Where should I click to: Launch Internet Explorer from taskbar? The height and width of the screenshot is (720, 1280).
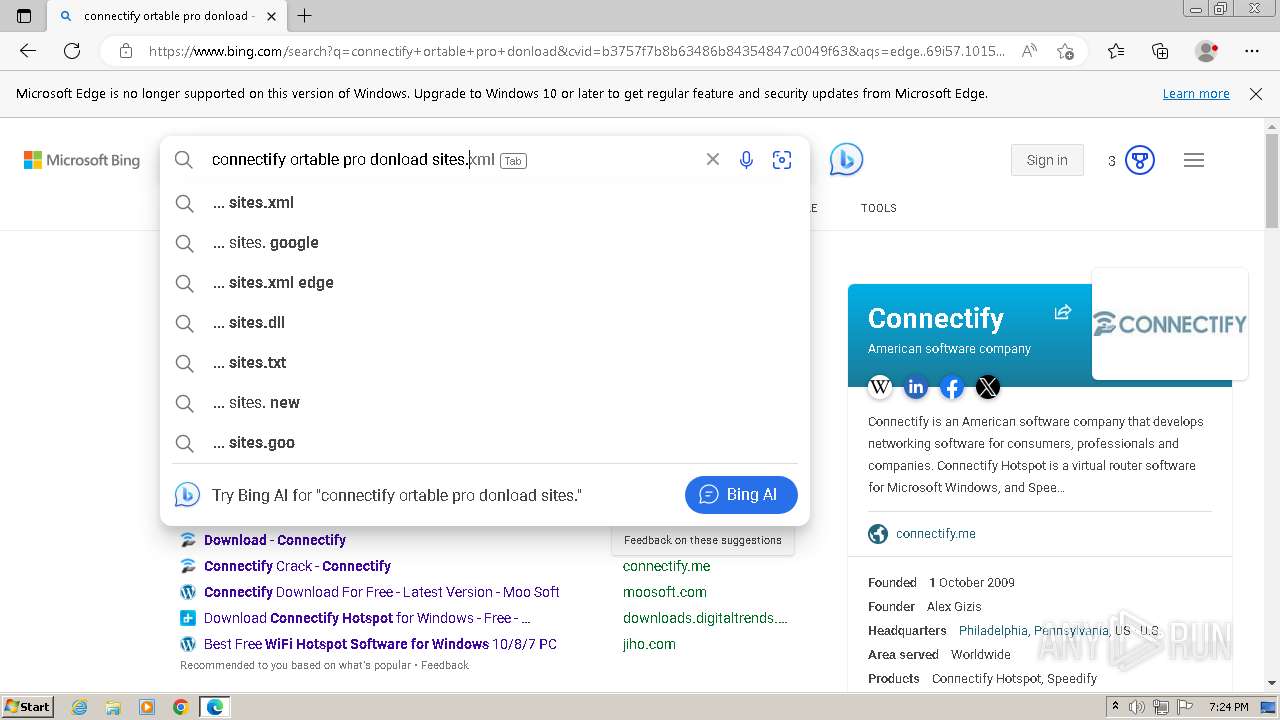tap(80, 707)
